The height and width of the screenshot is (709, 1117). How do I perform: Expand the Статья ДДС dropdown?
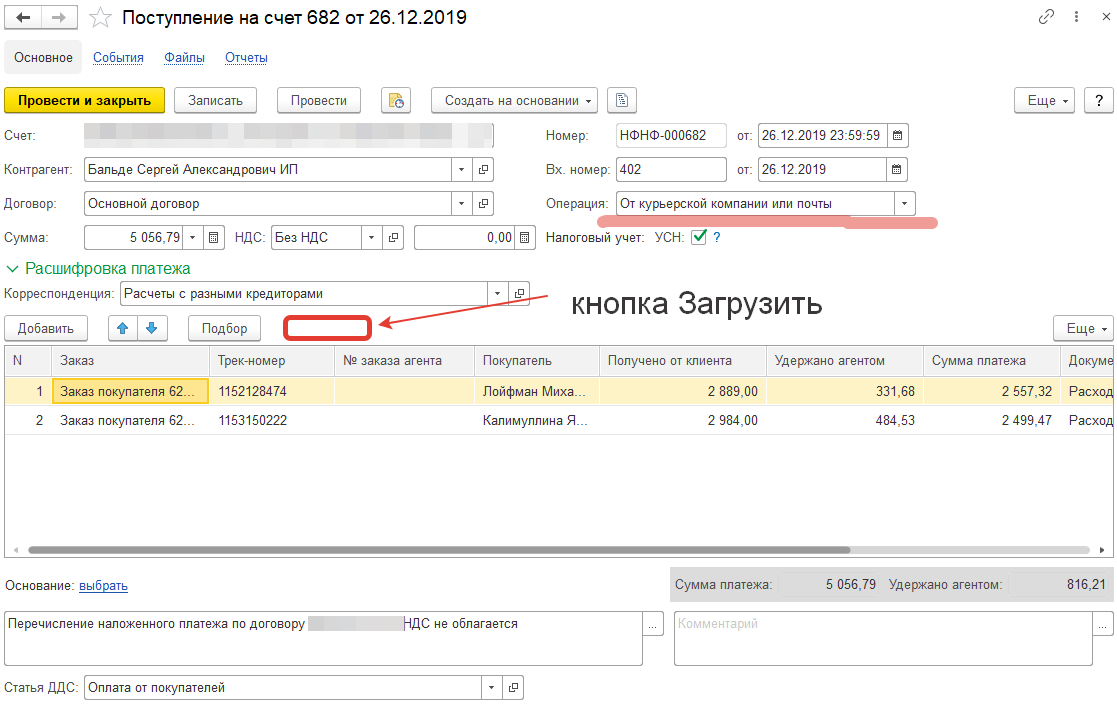click(x=491, y=688)
